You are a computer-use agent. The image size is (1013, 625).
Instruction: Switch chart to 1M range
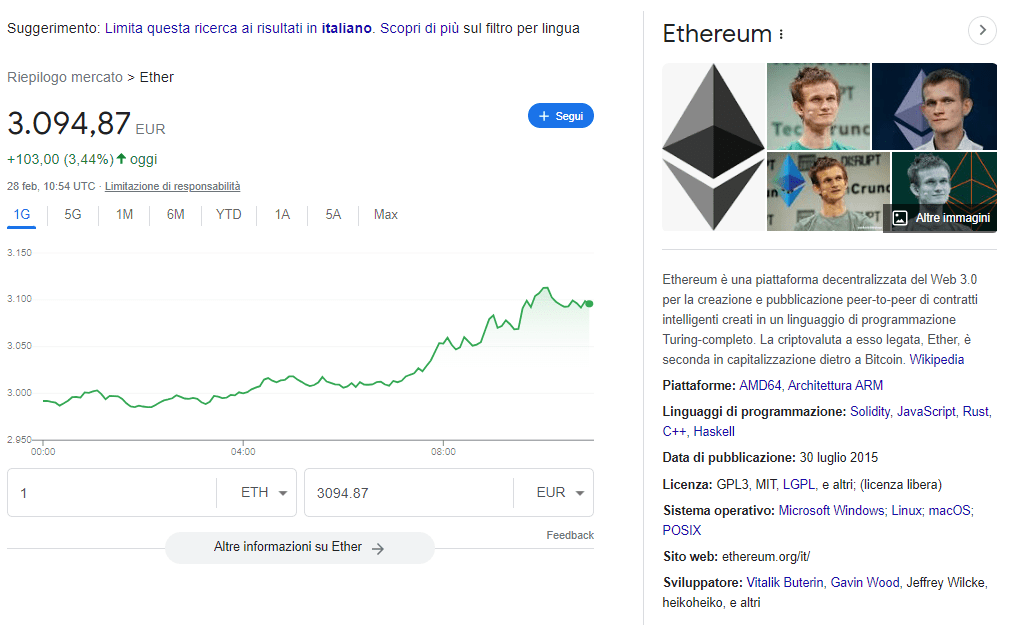coord(124,214)
